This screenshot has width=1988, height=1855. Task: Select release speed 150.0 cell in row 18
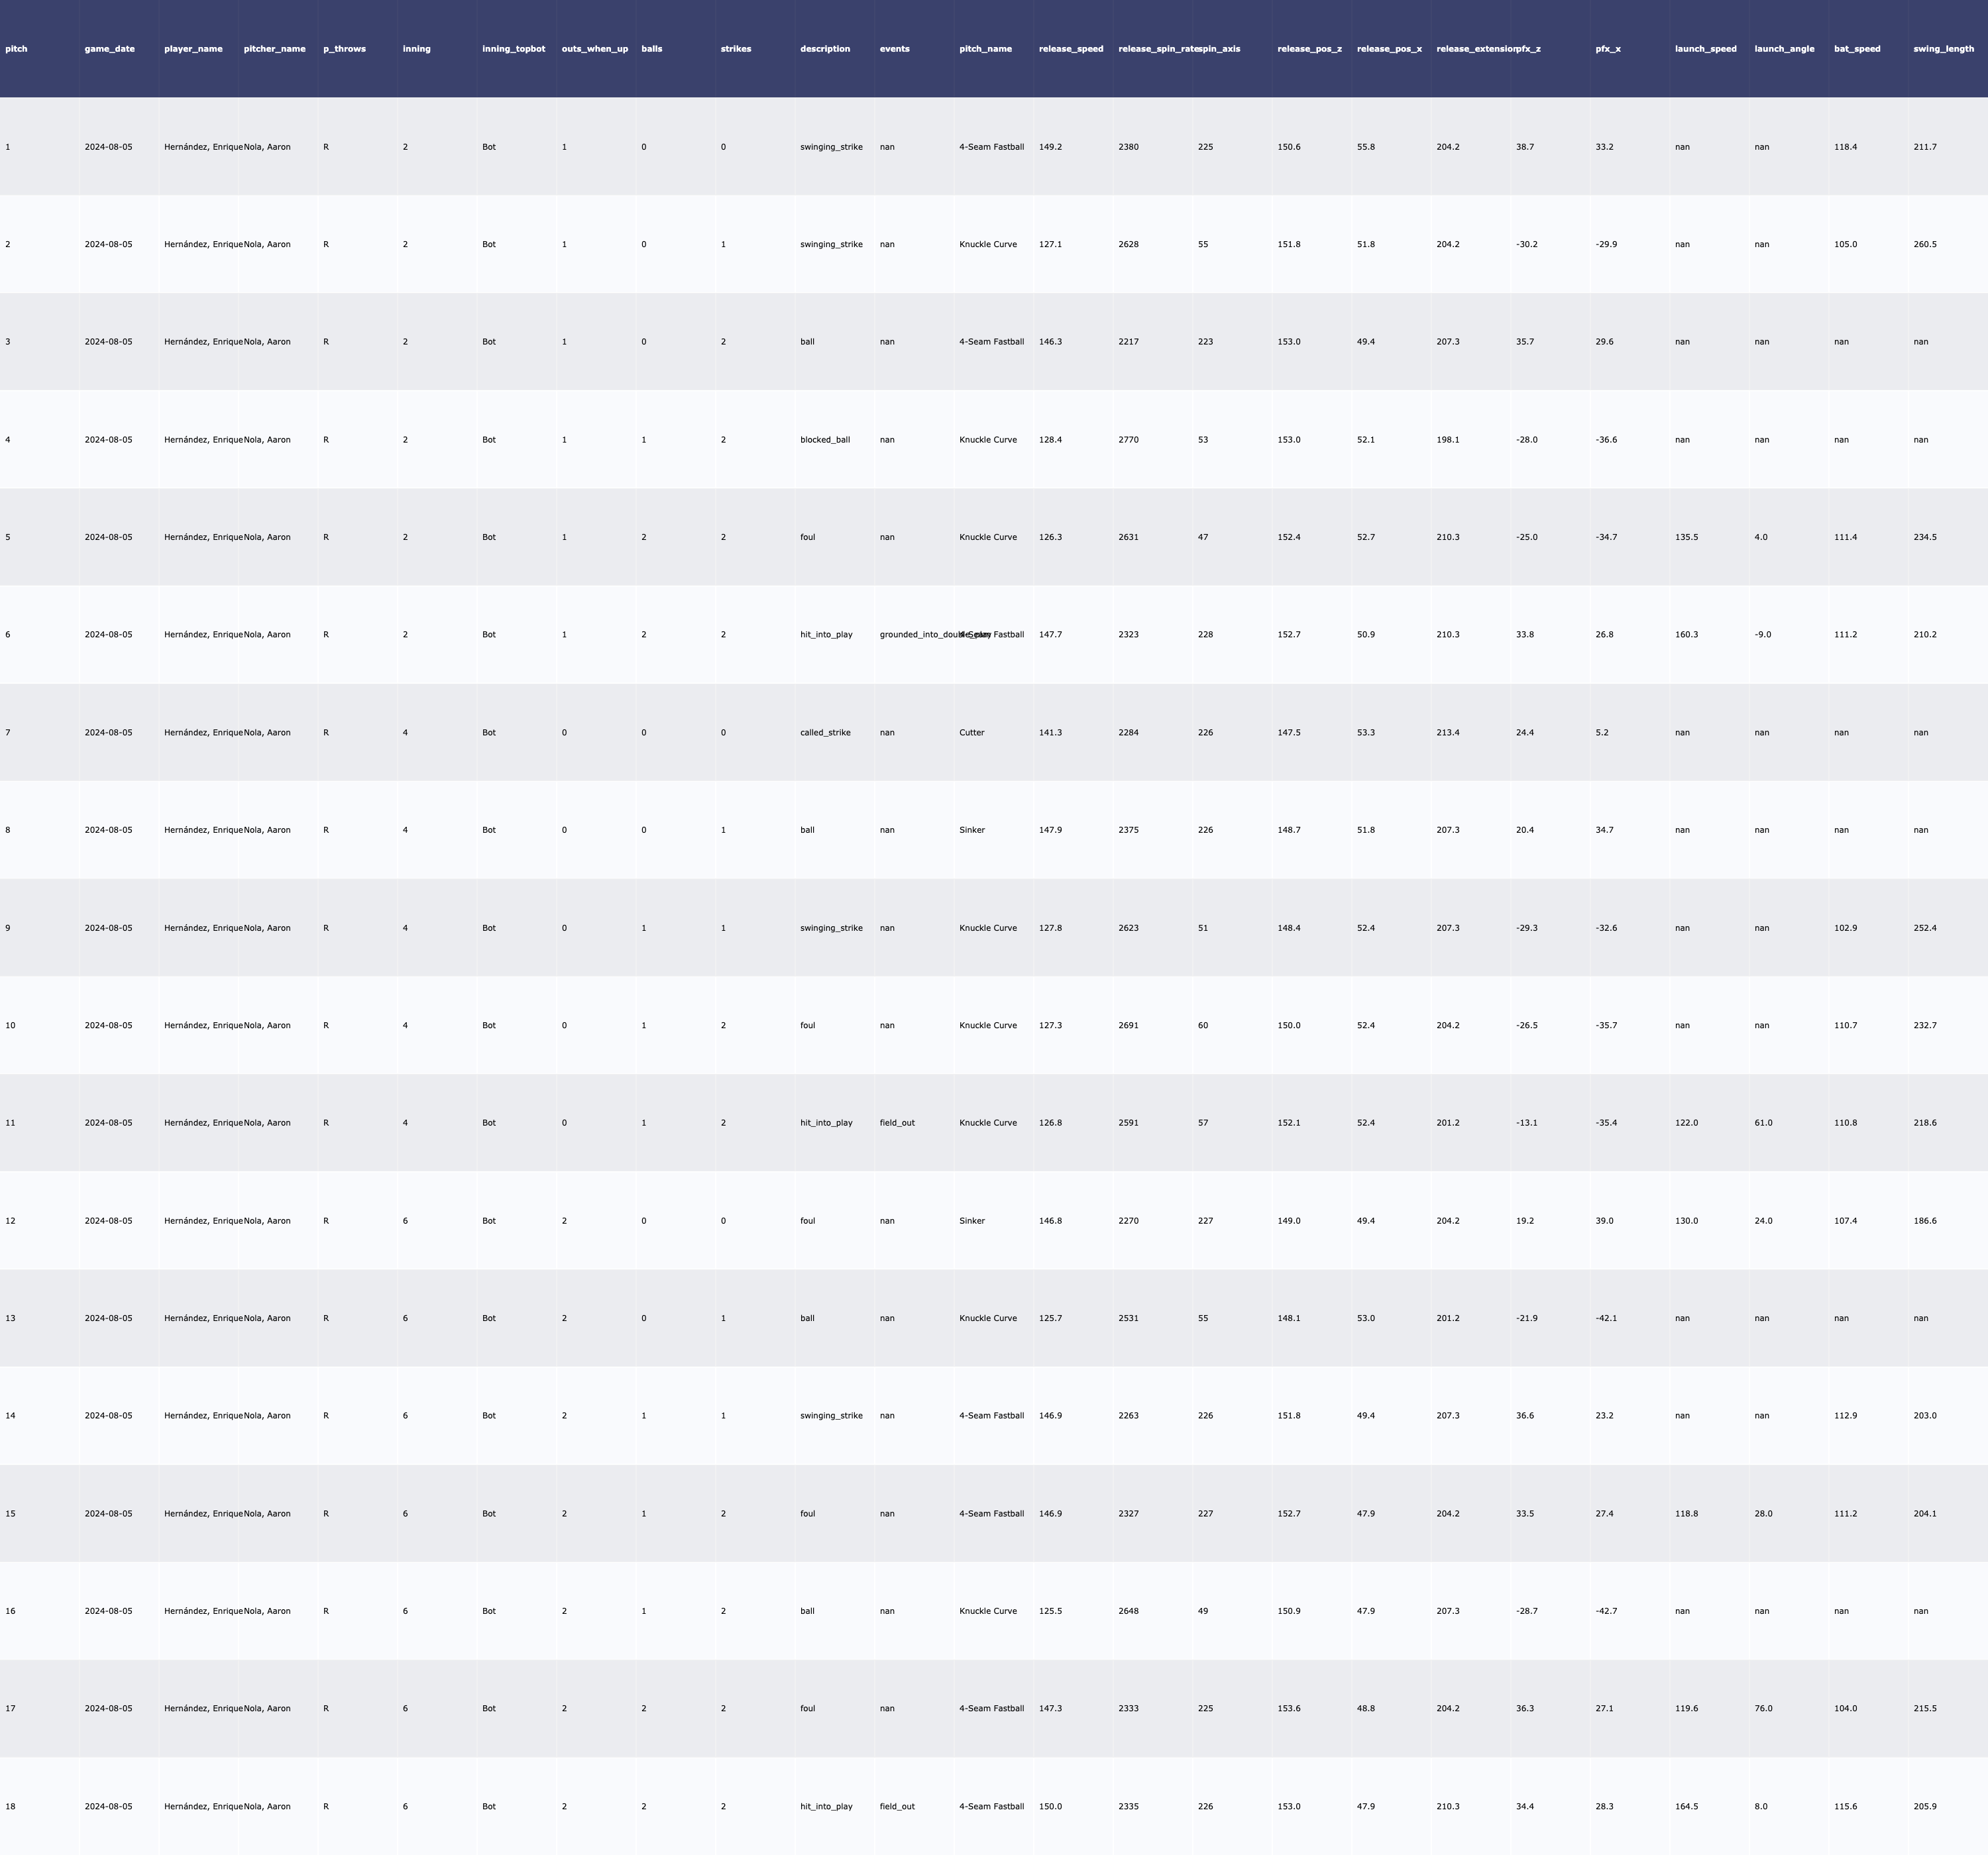pyautogui.click(x=1050, y=1807)
